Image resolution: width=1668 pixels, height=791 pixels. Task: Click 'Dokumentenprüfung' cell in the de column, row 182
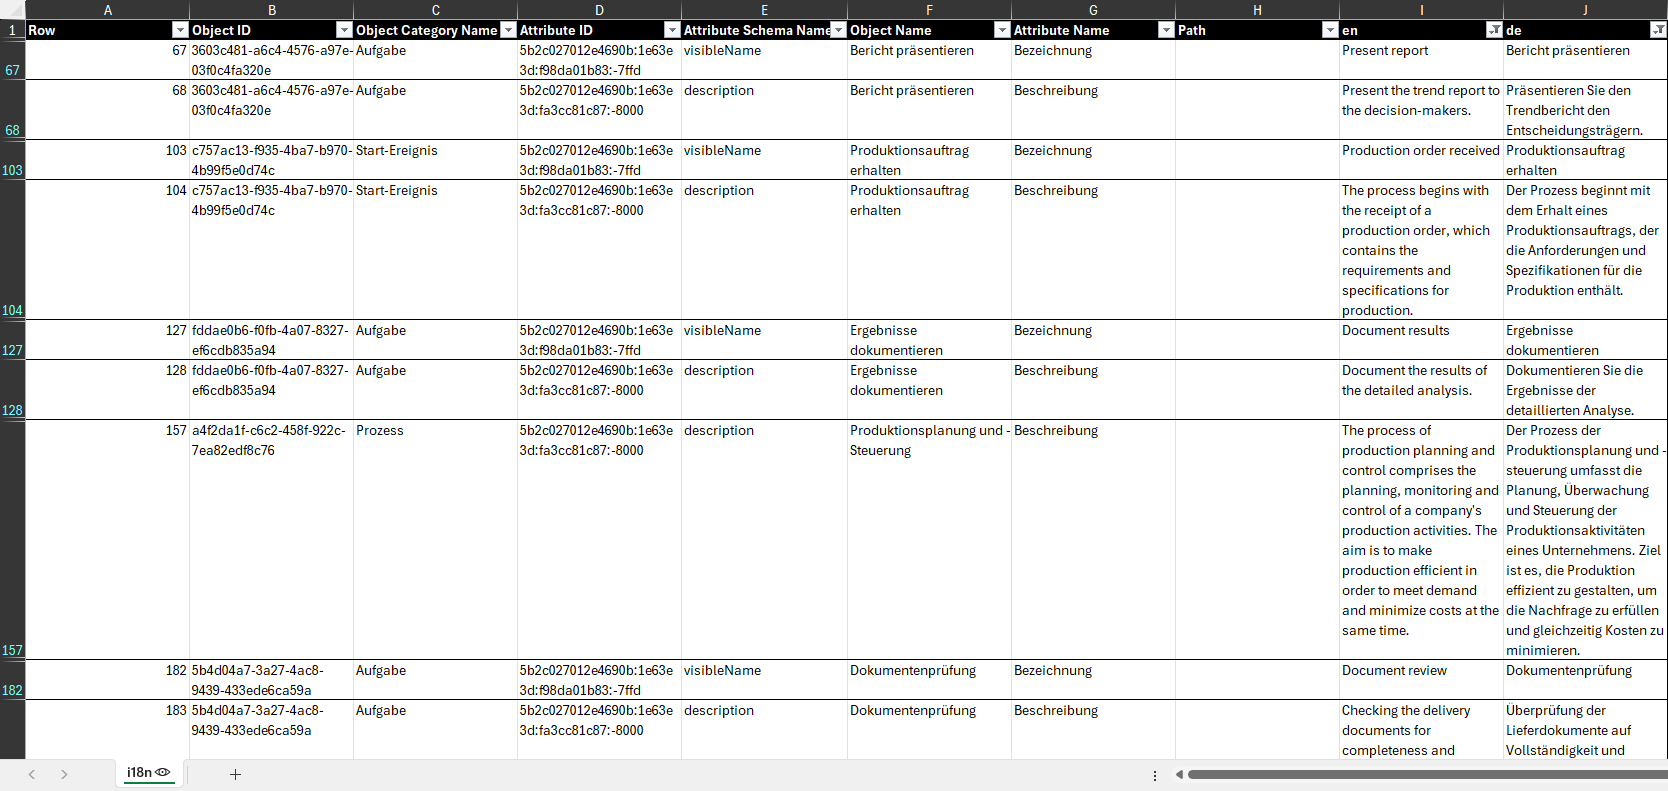pos(1586,680)
